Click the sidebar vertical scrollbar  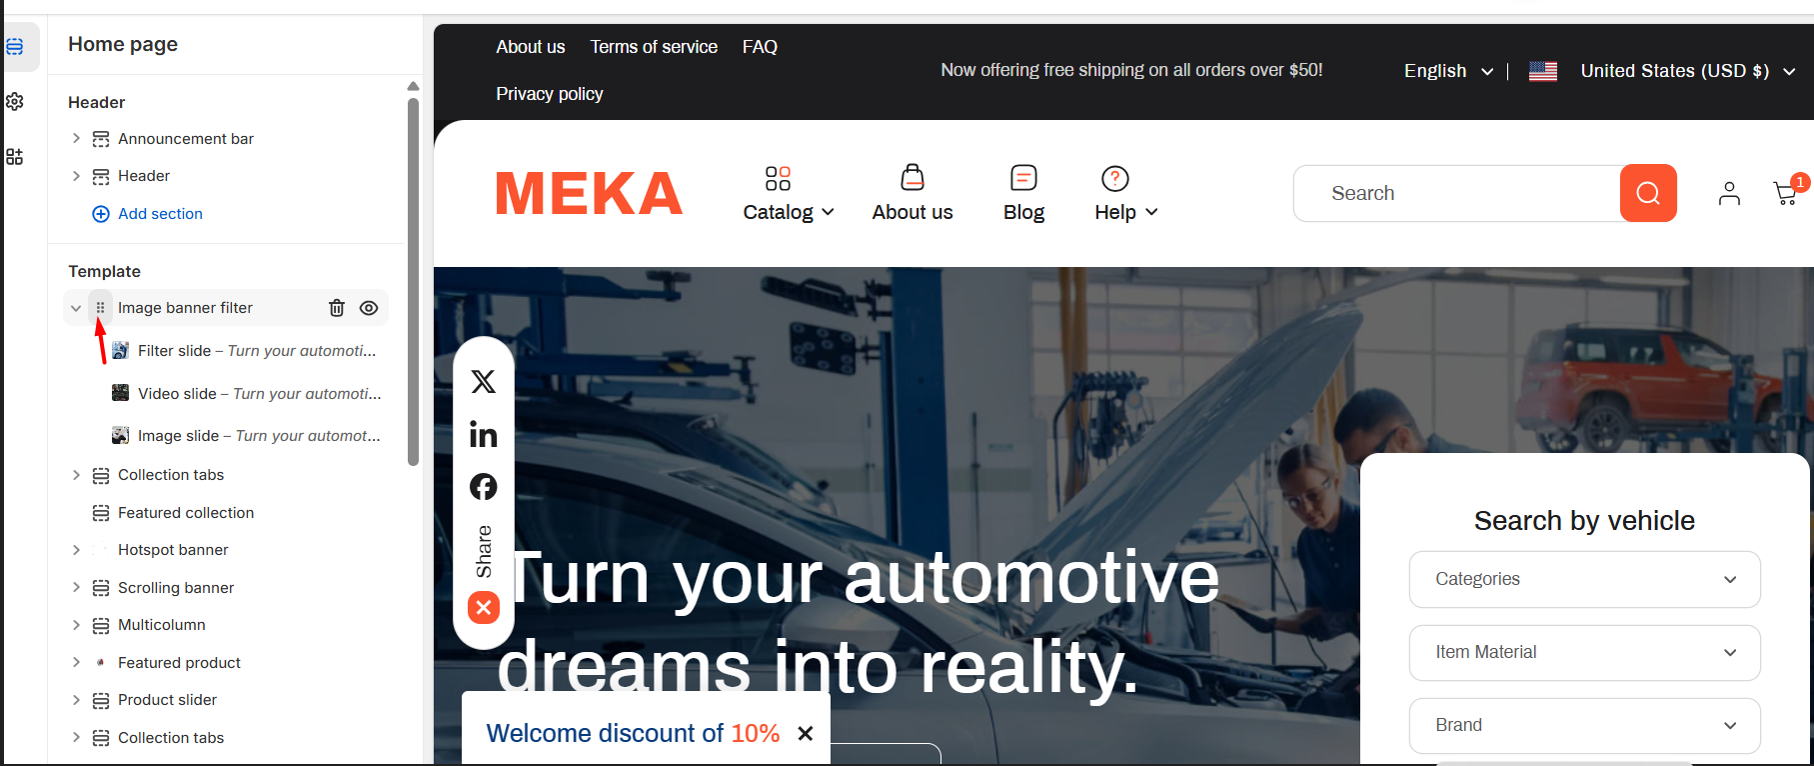pos(413,280)
